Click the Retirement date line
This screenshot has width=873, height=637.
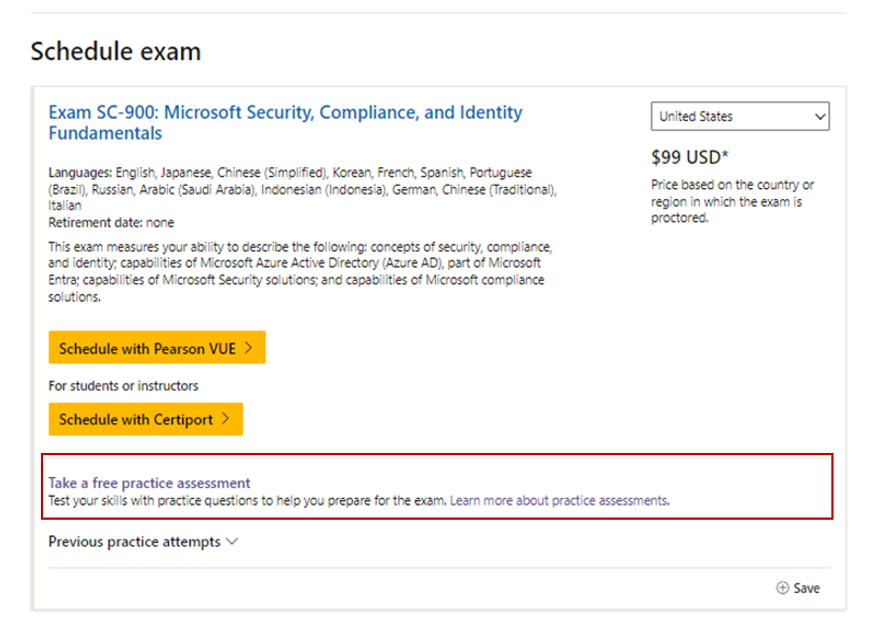coord(111,223)
